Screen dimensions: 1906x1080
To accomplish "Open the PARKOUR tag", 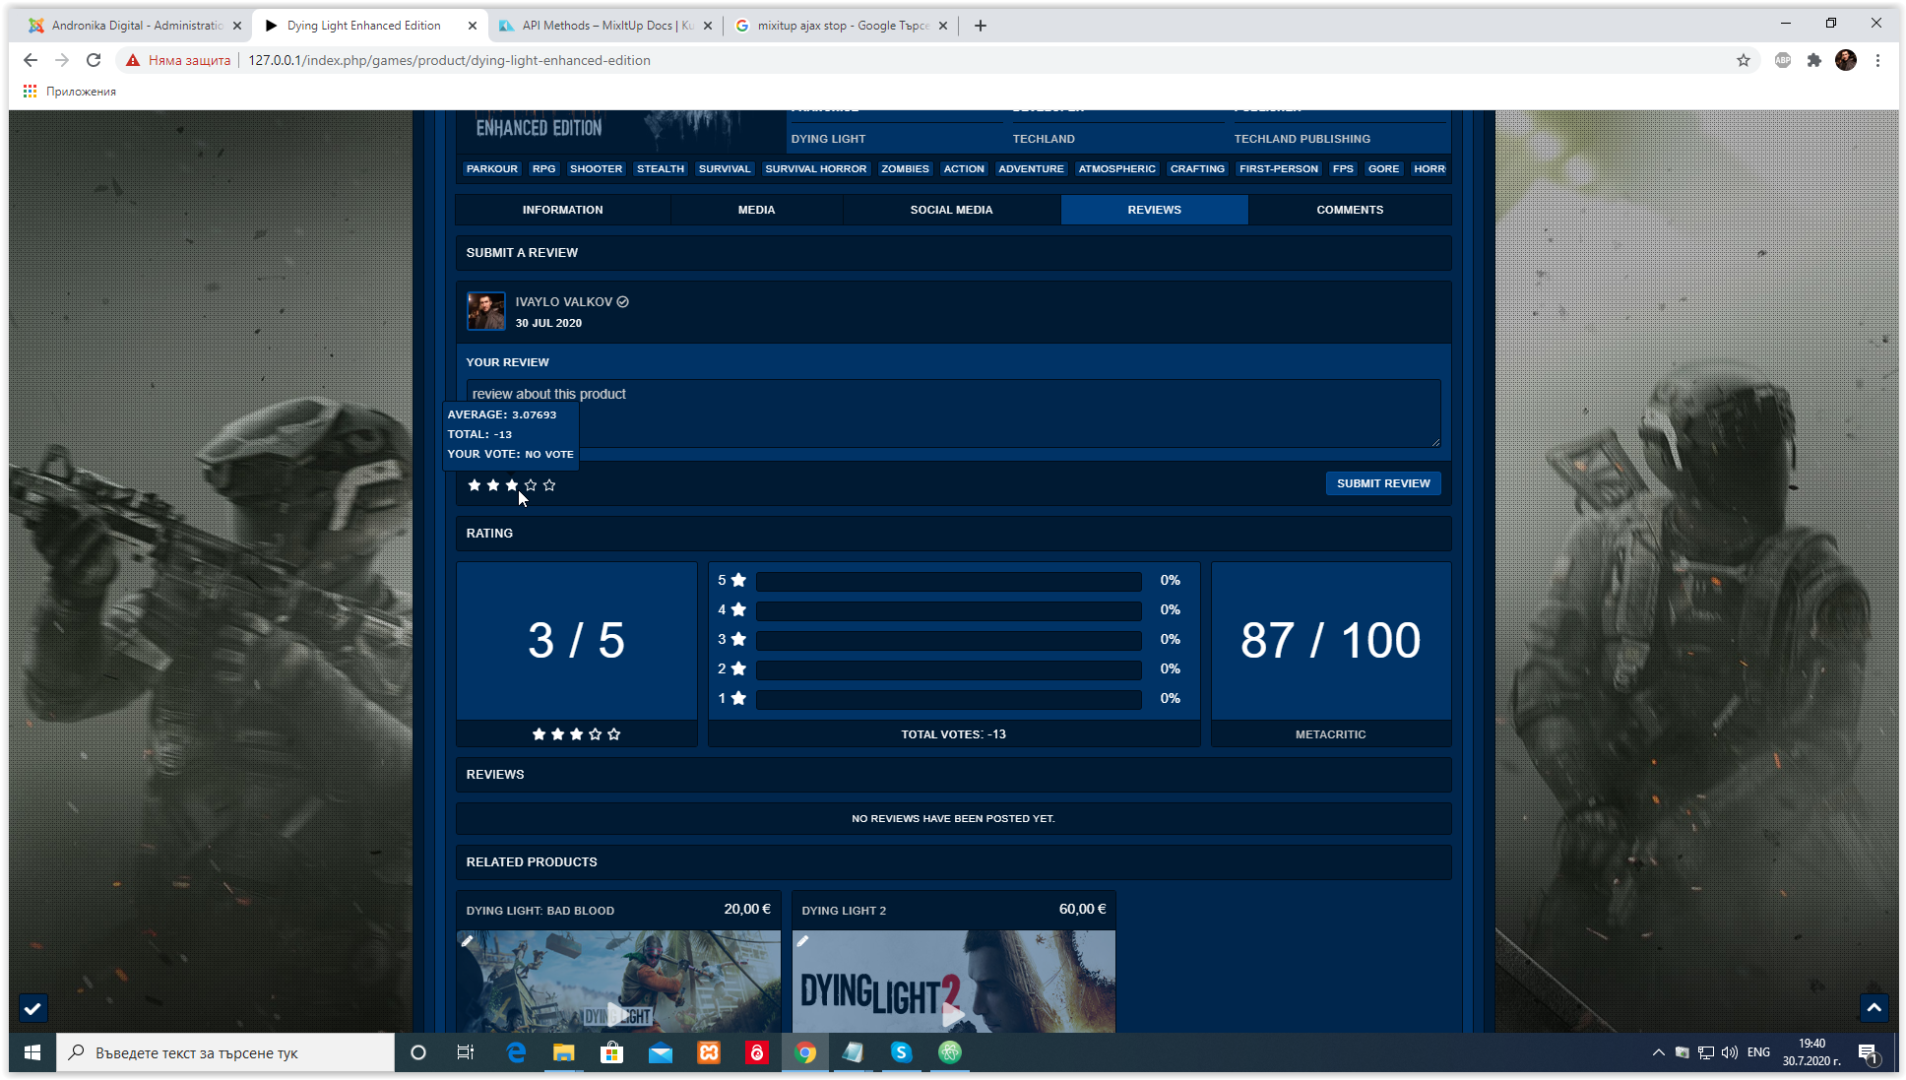I will coord(492,169).
